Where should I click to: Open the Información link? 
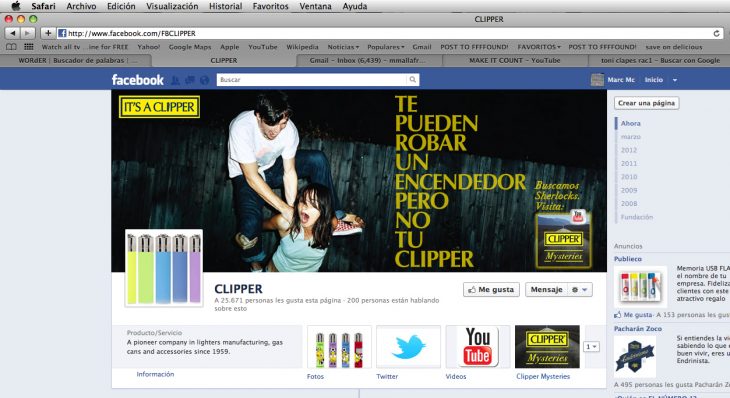(155, 374)
